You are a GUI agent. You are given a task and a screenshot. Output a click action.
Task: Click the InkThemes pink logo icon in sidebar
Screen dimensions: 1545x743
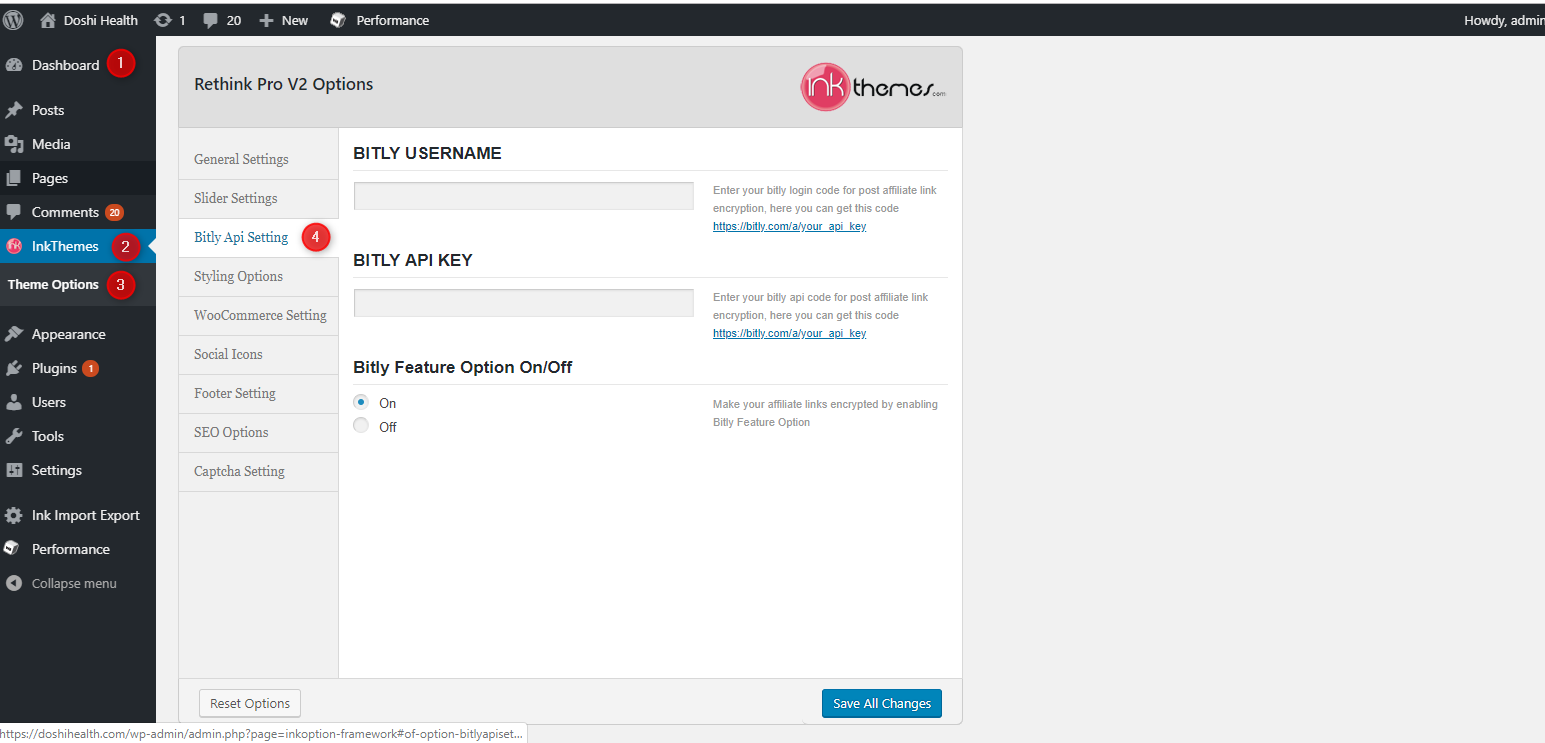(14, 246)
